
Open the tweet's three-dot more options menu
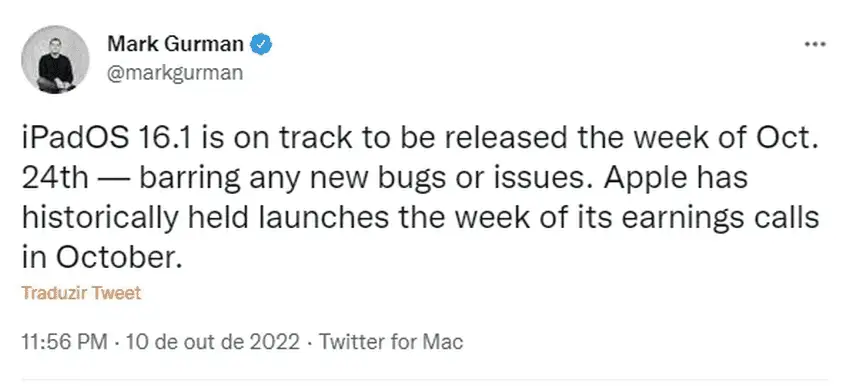pyautogui.click(x=815, y=44)
